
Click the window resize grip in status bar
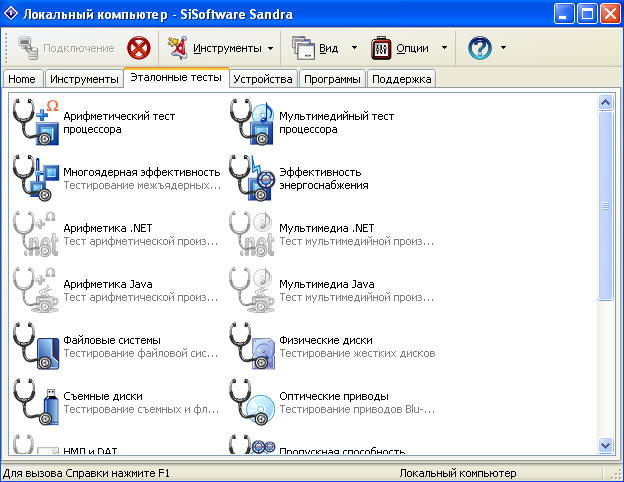click(617, 474)
